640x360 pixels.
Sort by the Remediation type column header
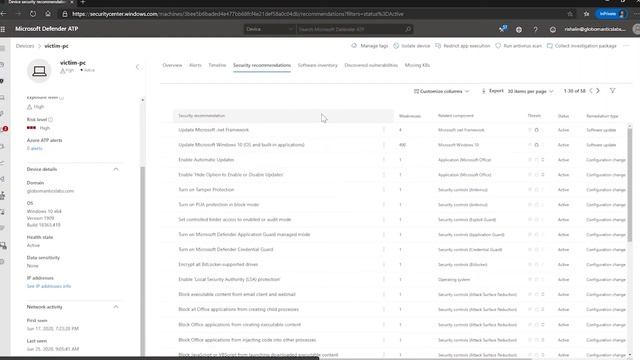tap(602, 116)
